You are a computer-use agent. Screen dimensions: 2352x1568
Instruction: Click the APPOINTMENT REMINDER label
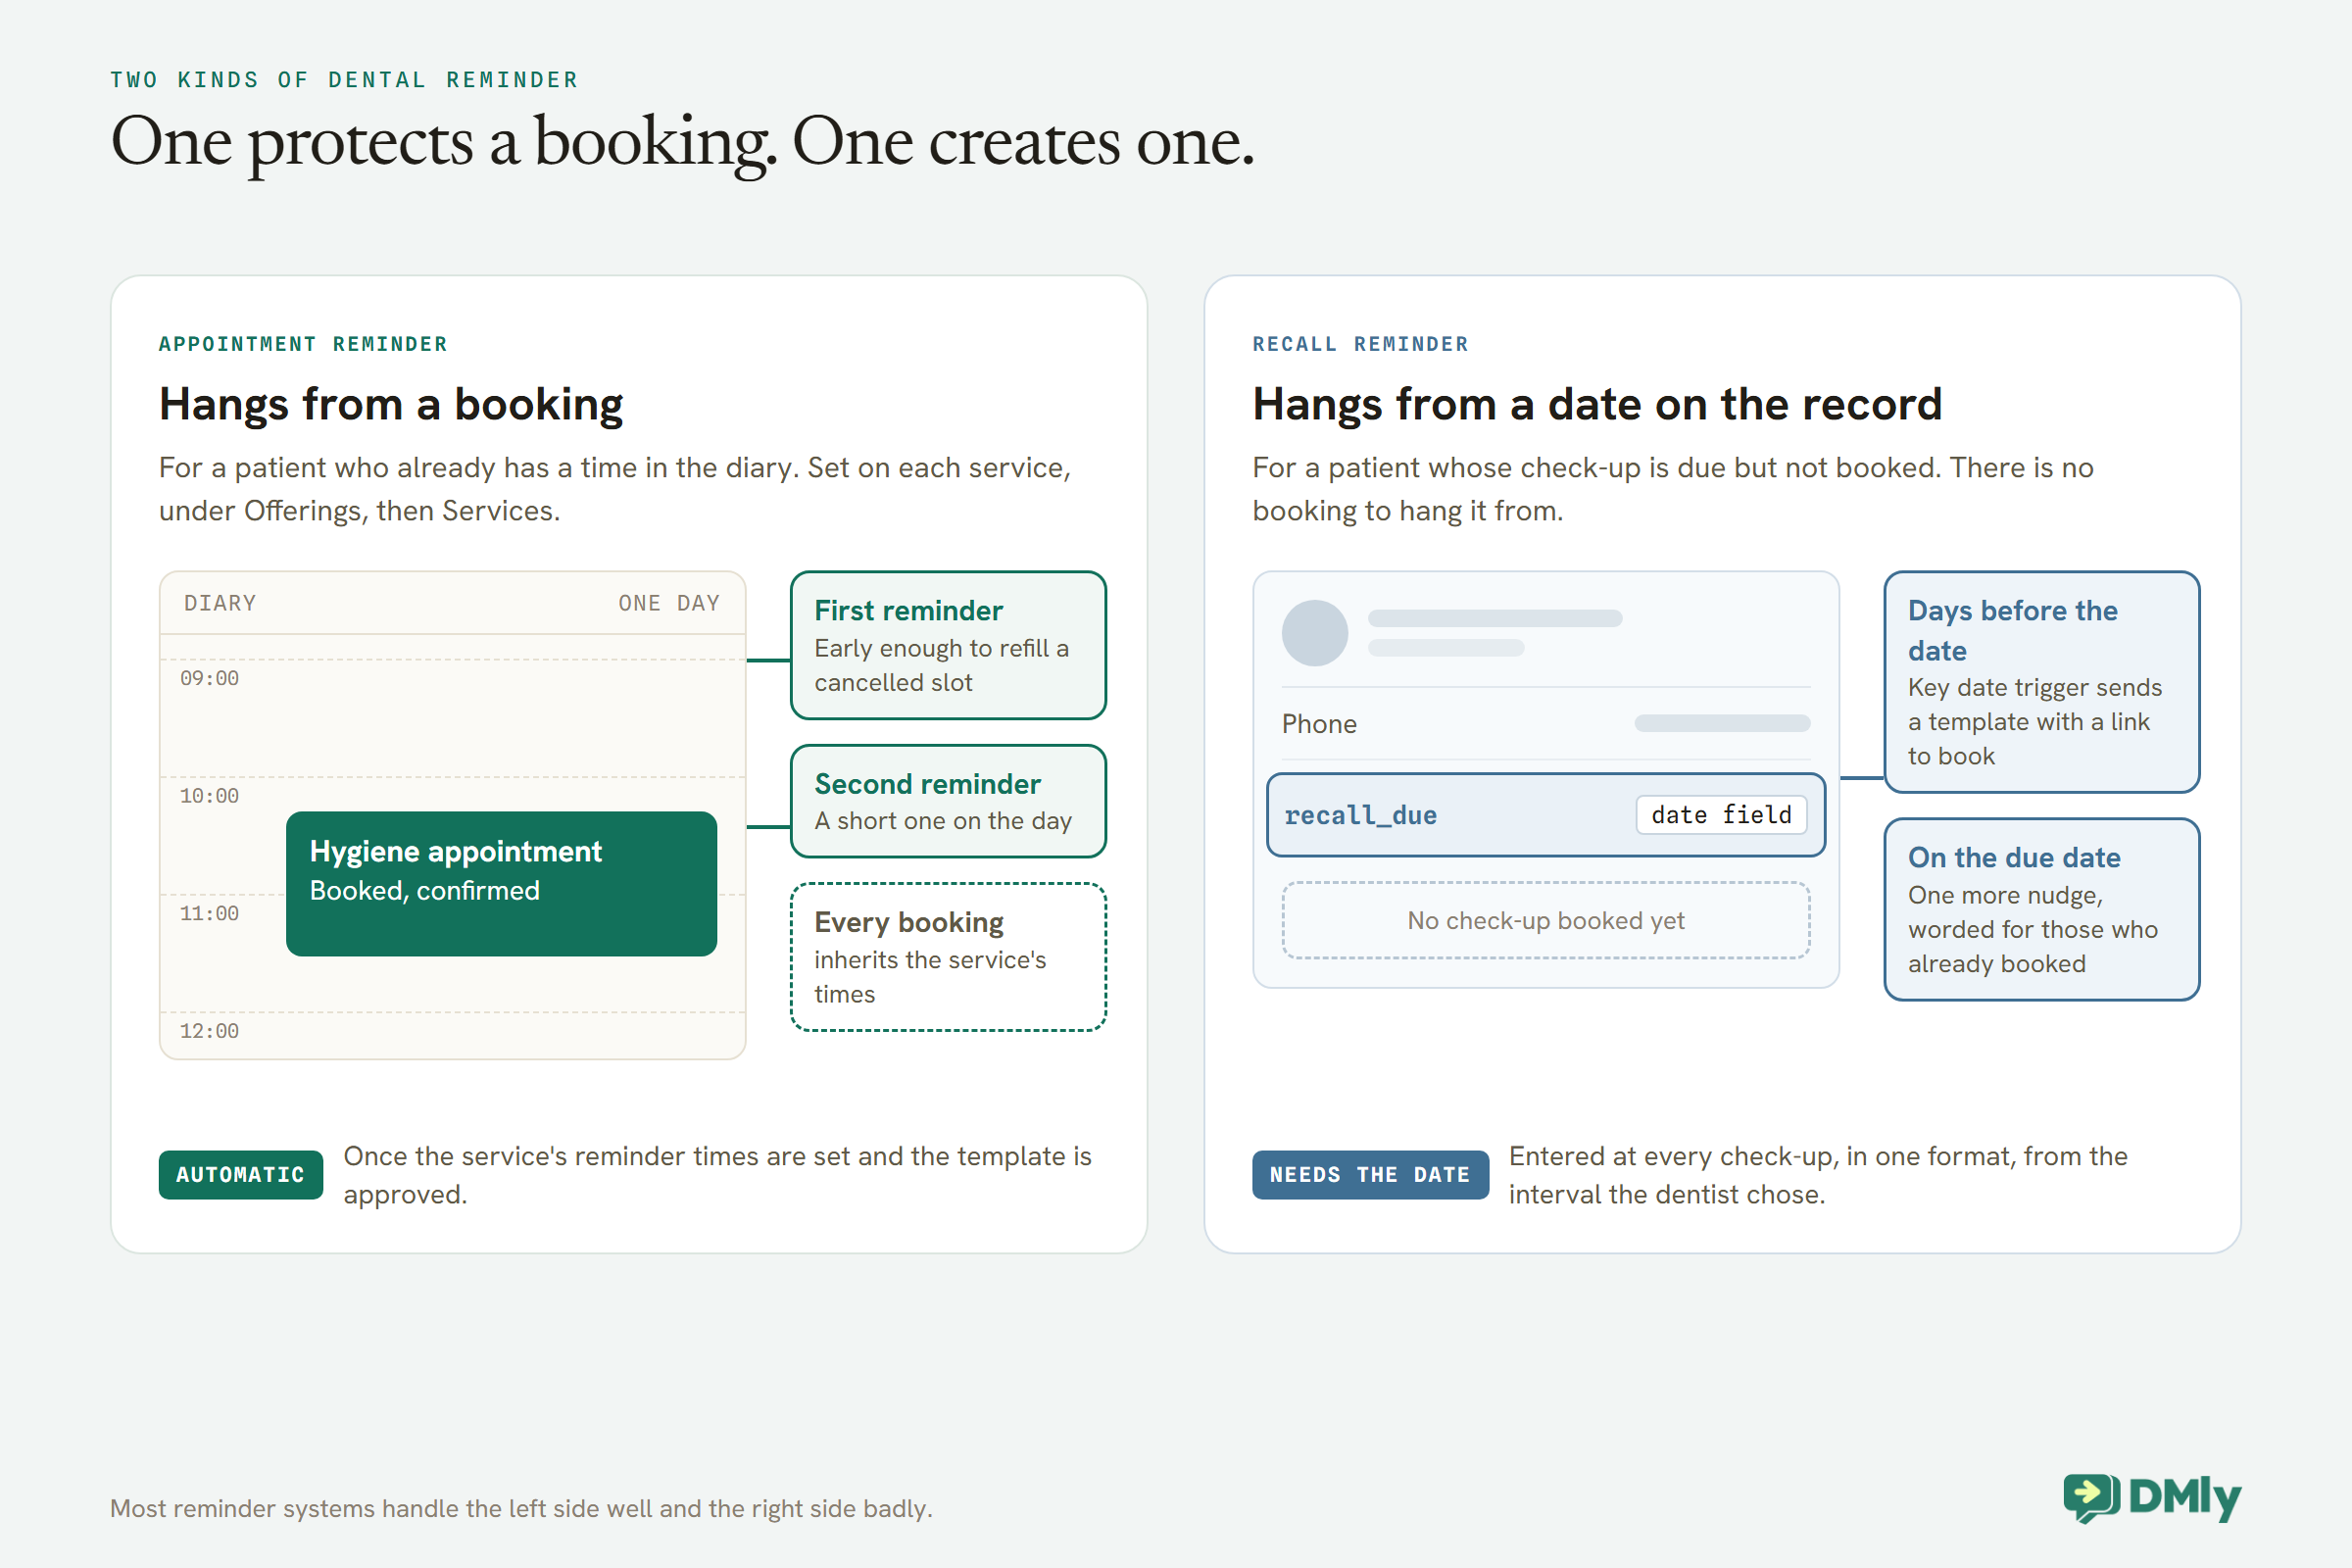pos(303,344)
